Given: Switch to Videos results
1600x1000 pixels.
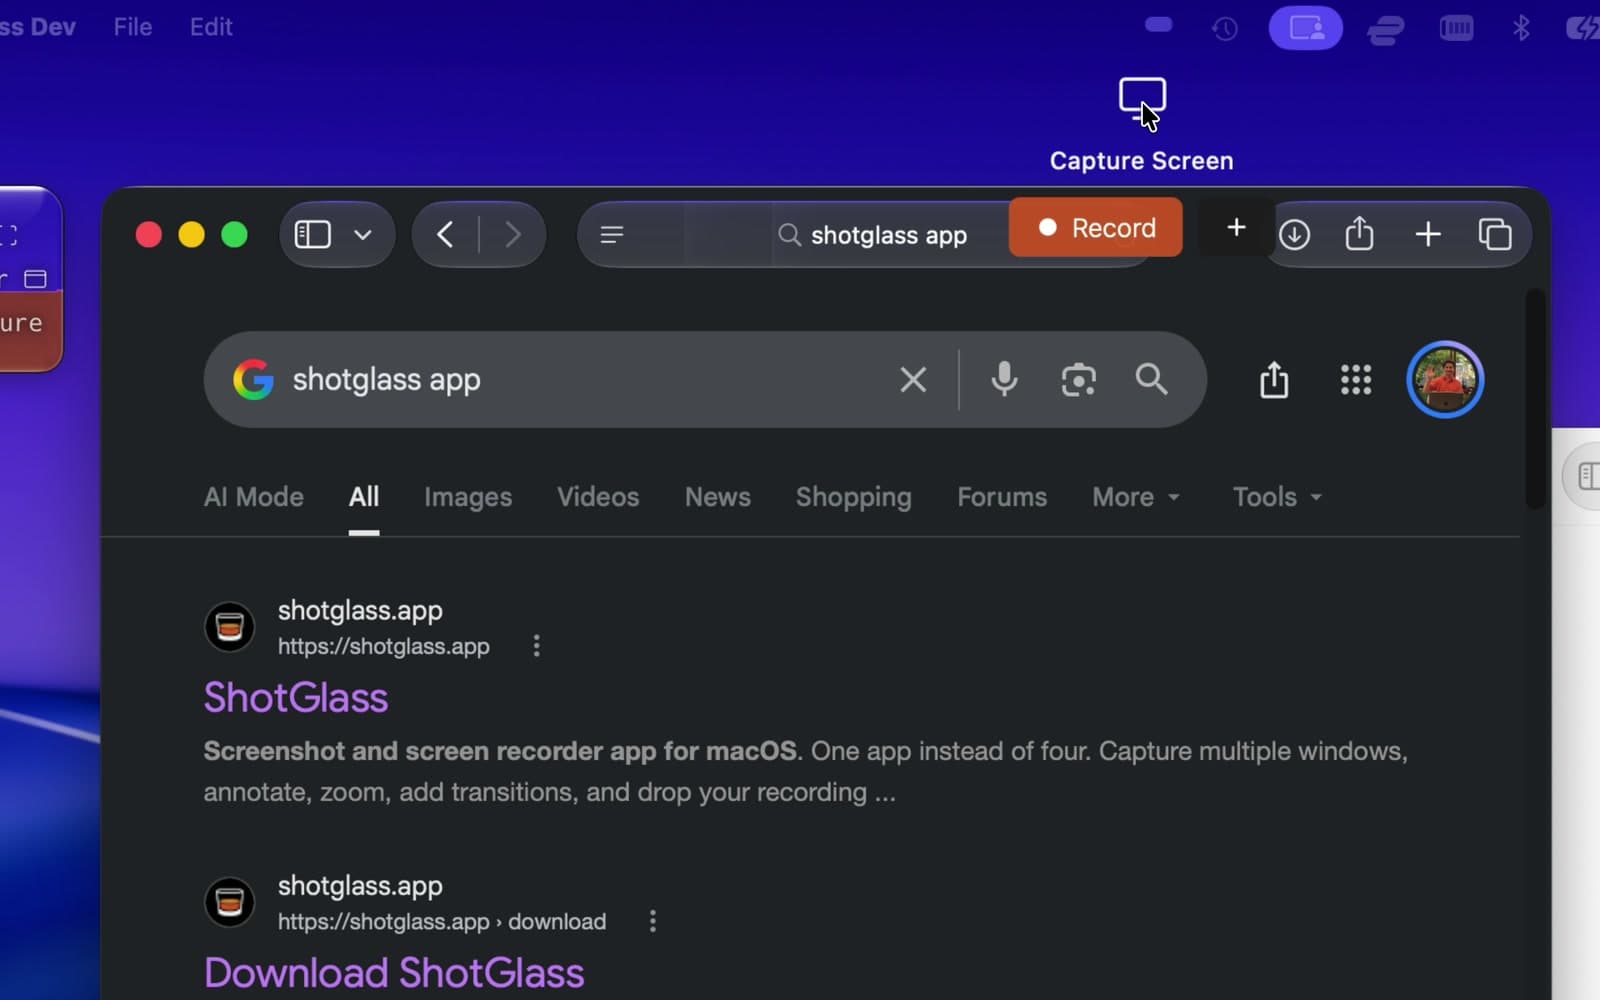Looking at the screenshot, I should [598, 497].
